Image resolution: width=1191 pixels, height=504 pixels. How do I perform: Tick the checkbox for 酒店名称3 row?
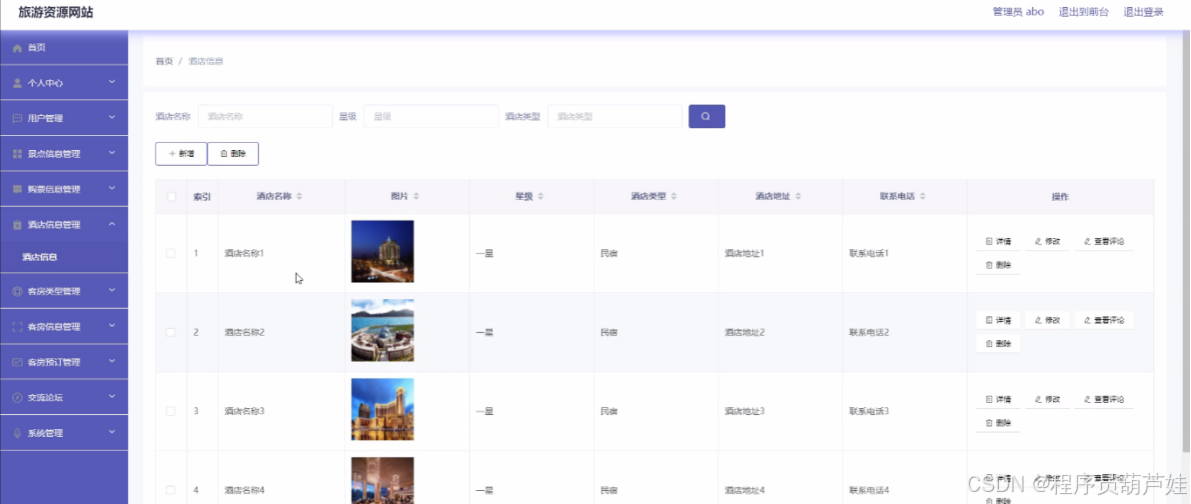click(171, 411)
